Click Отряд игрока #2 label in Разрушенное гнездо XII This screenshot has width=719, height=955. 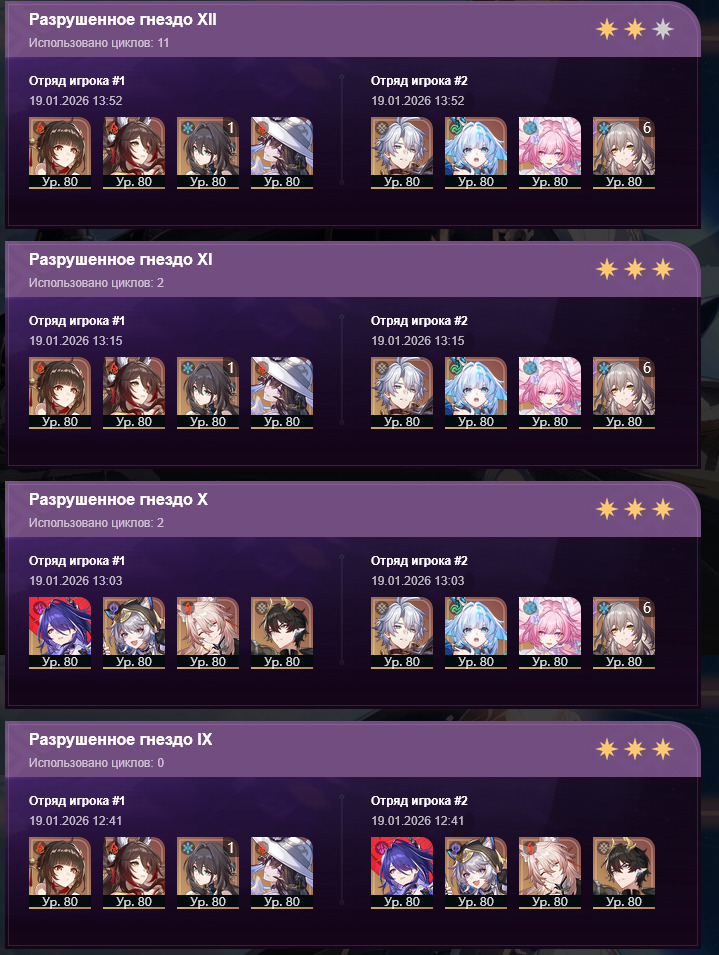point(419,80)
